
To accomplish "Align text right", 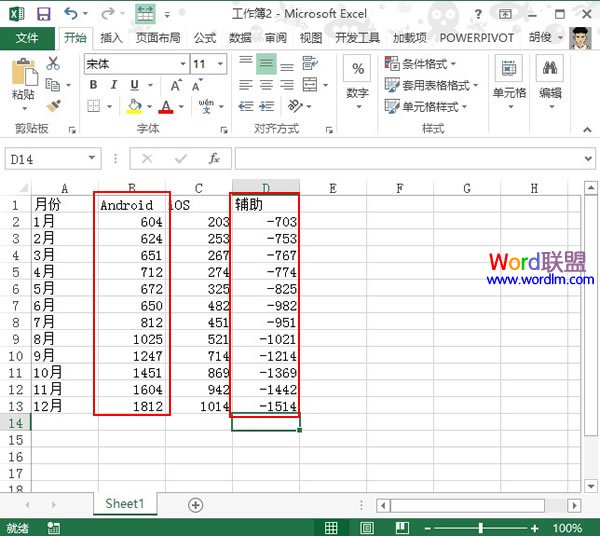I will point(287,85).
